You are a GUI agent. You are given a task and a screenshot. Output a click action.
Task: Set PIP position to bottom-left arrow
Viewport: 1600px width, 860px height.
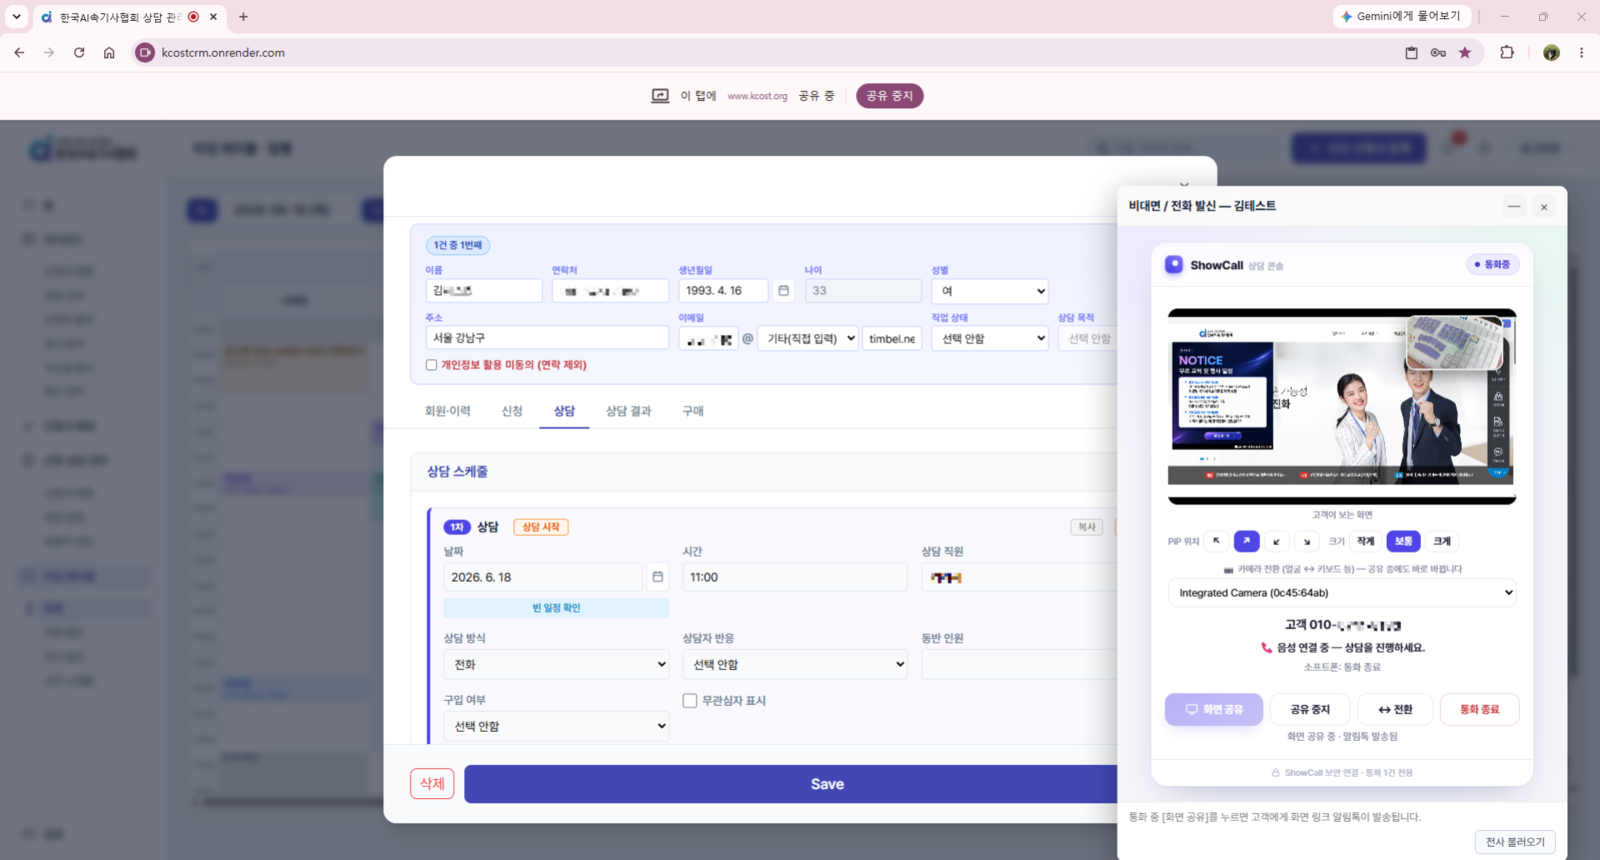click(x=1276, y=541)
